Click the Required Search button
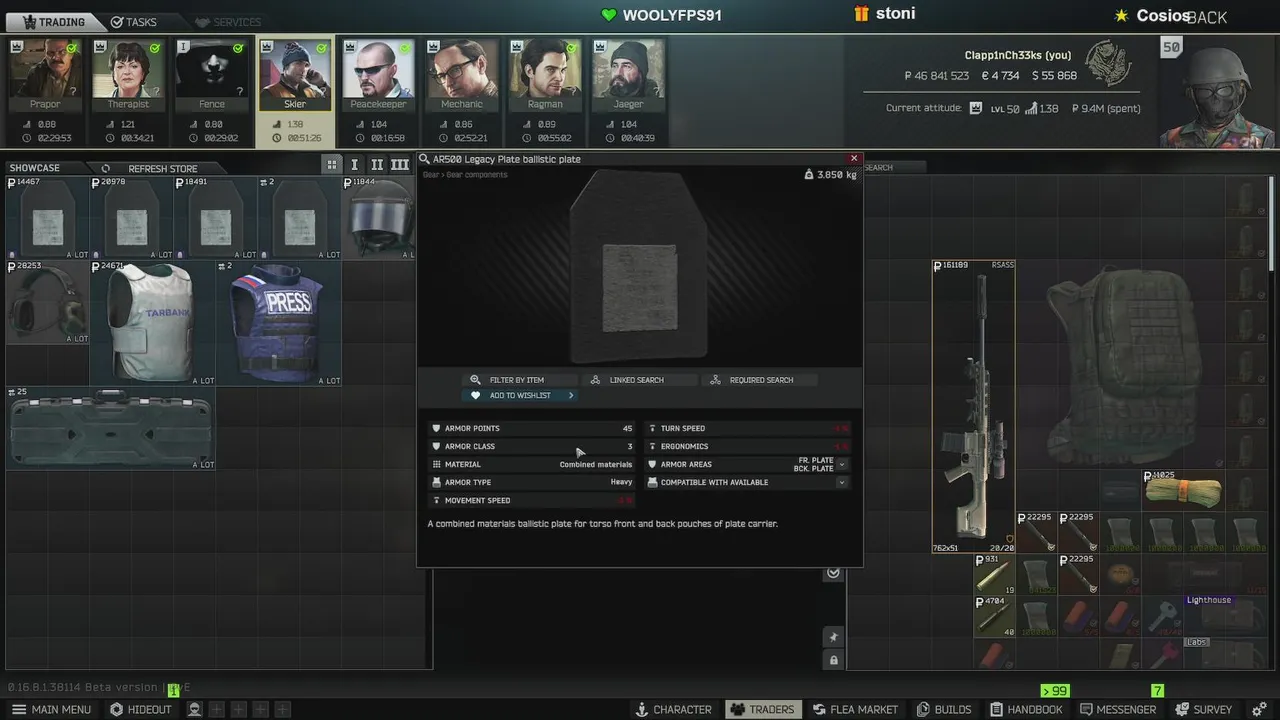1280x720 pixels. [760, 380]
